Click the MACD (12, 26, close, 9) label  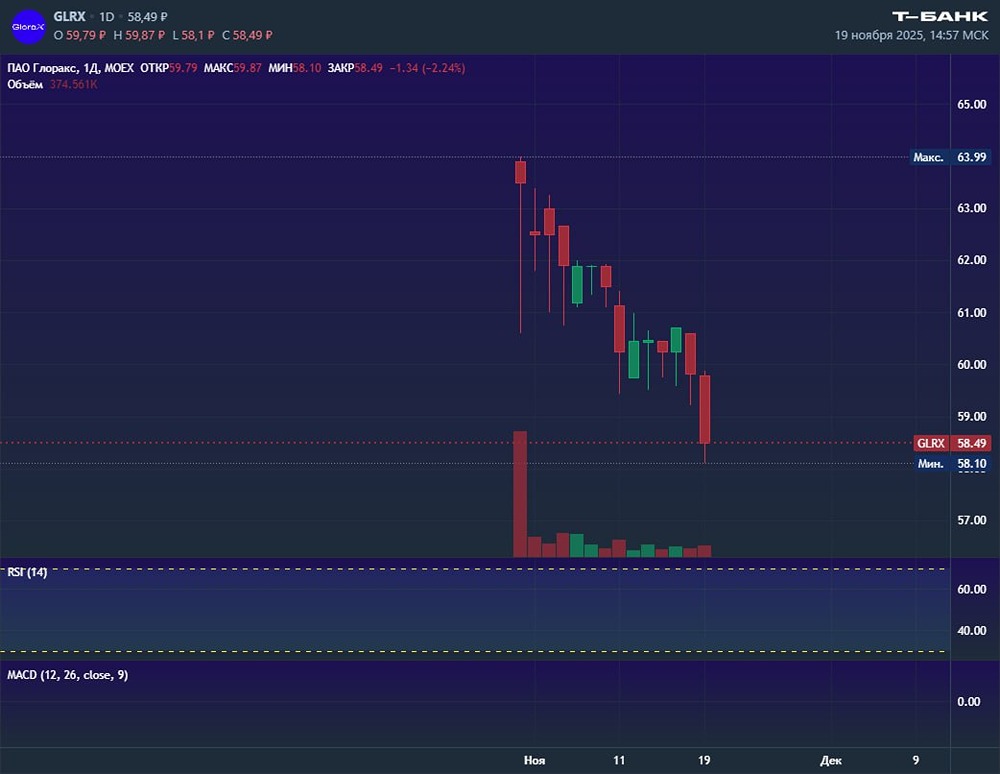pyautogui.click(x=68, y=675)
